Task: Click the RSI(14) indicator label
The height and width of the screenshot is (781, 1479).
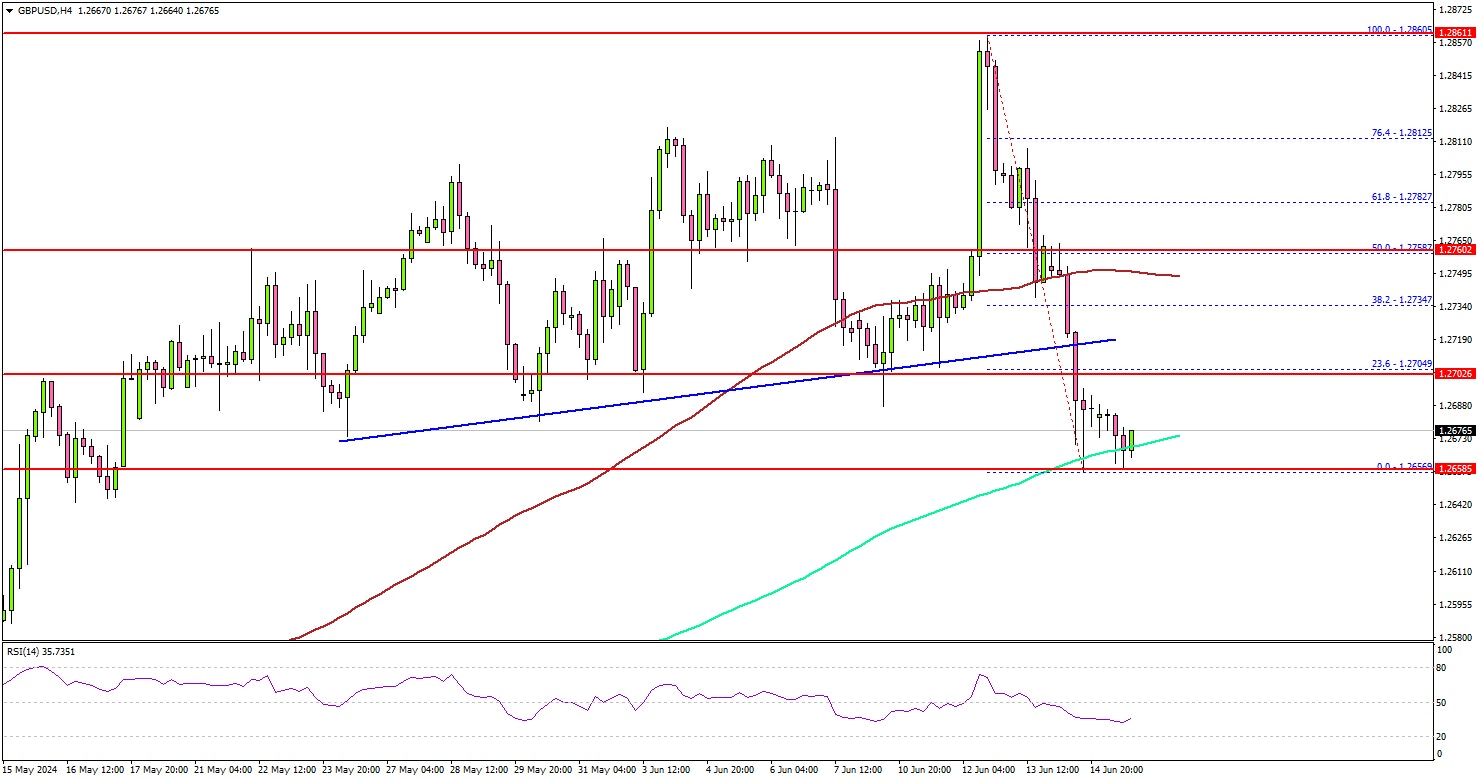Action: (40, 651)
